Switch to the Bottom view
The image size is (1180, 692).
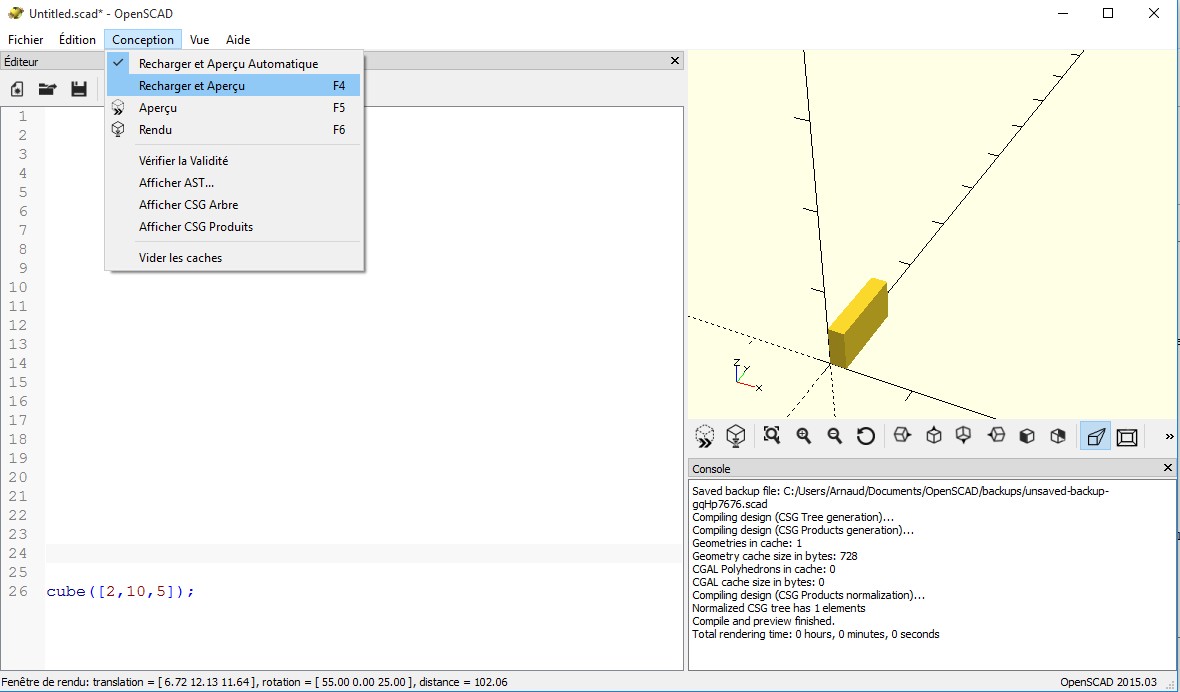(x=963, y=436)
